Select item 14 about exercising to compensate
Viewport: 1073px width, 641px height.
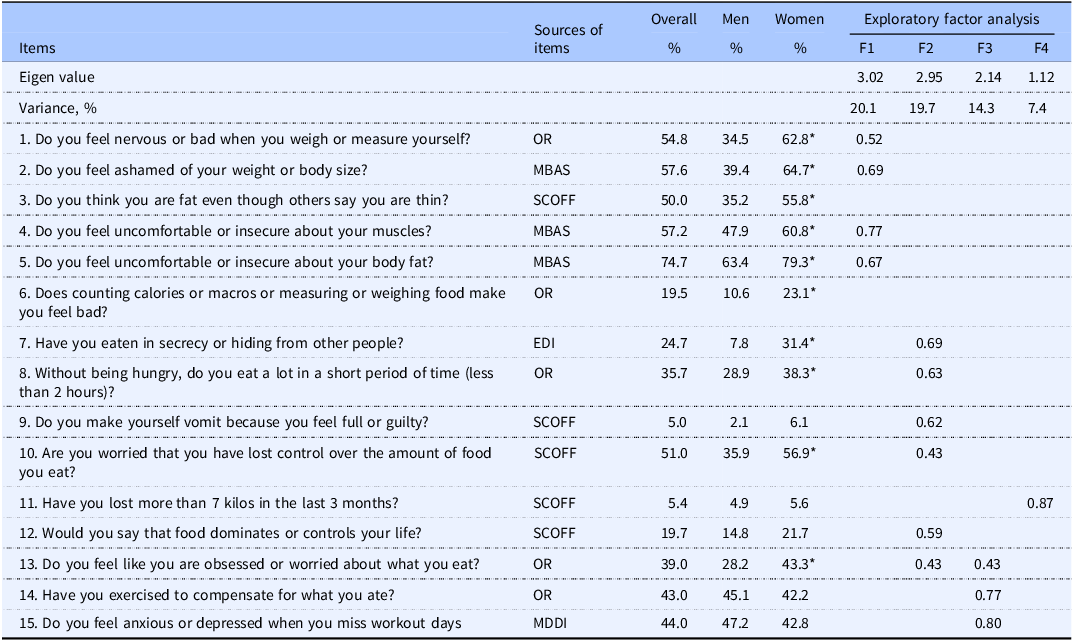coord(207,595)
